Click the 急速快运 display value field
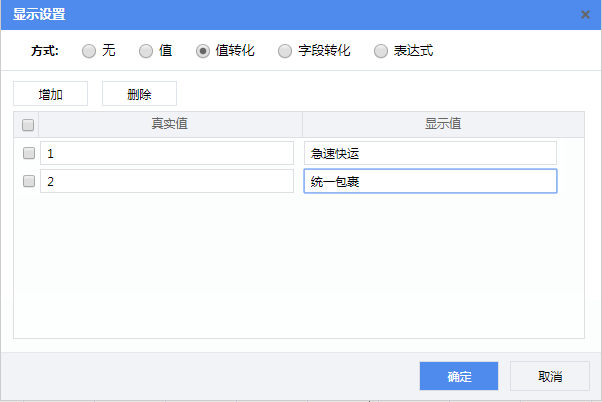 [429, 153]
